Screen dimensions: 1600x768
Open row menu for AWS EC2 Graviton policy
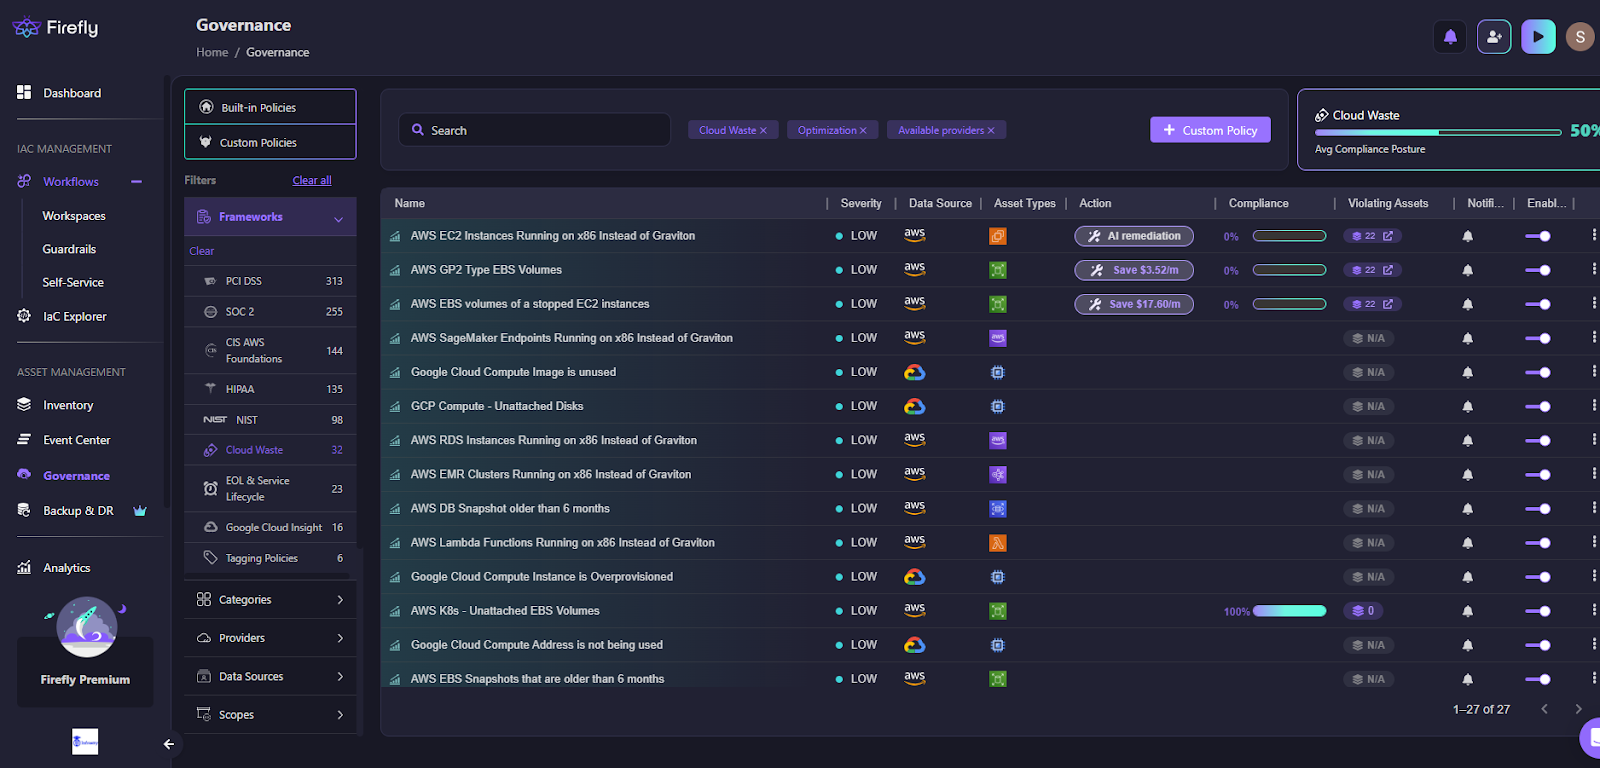click(x=1593, y=235)
